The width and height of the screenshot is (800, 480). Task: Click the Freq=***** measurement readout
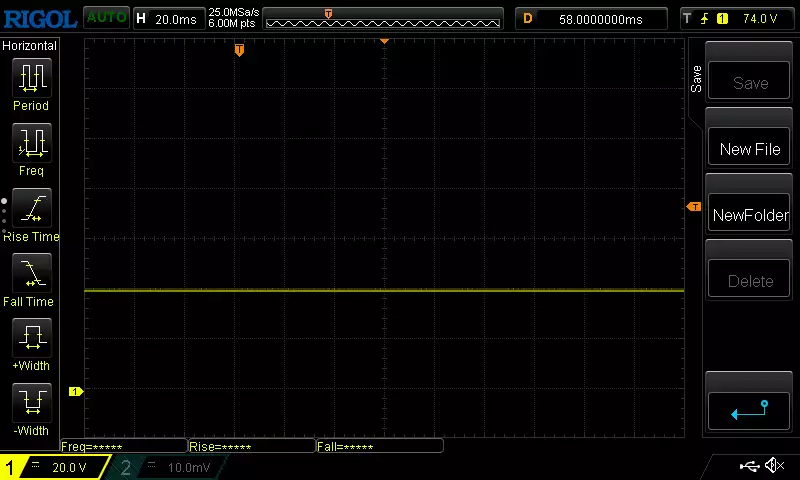[x=123, y=446]
